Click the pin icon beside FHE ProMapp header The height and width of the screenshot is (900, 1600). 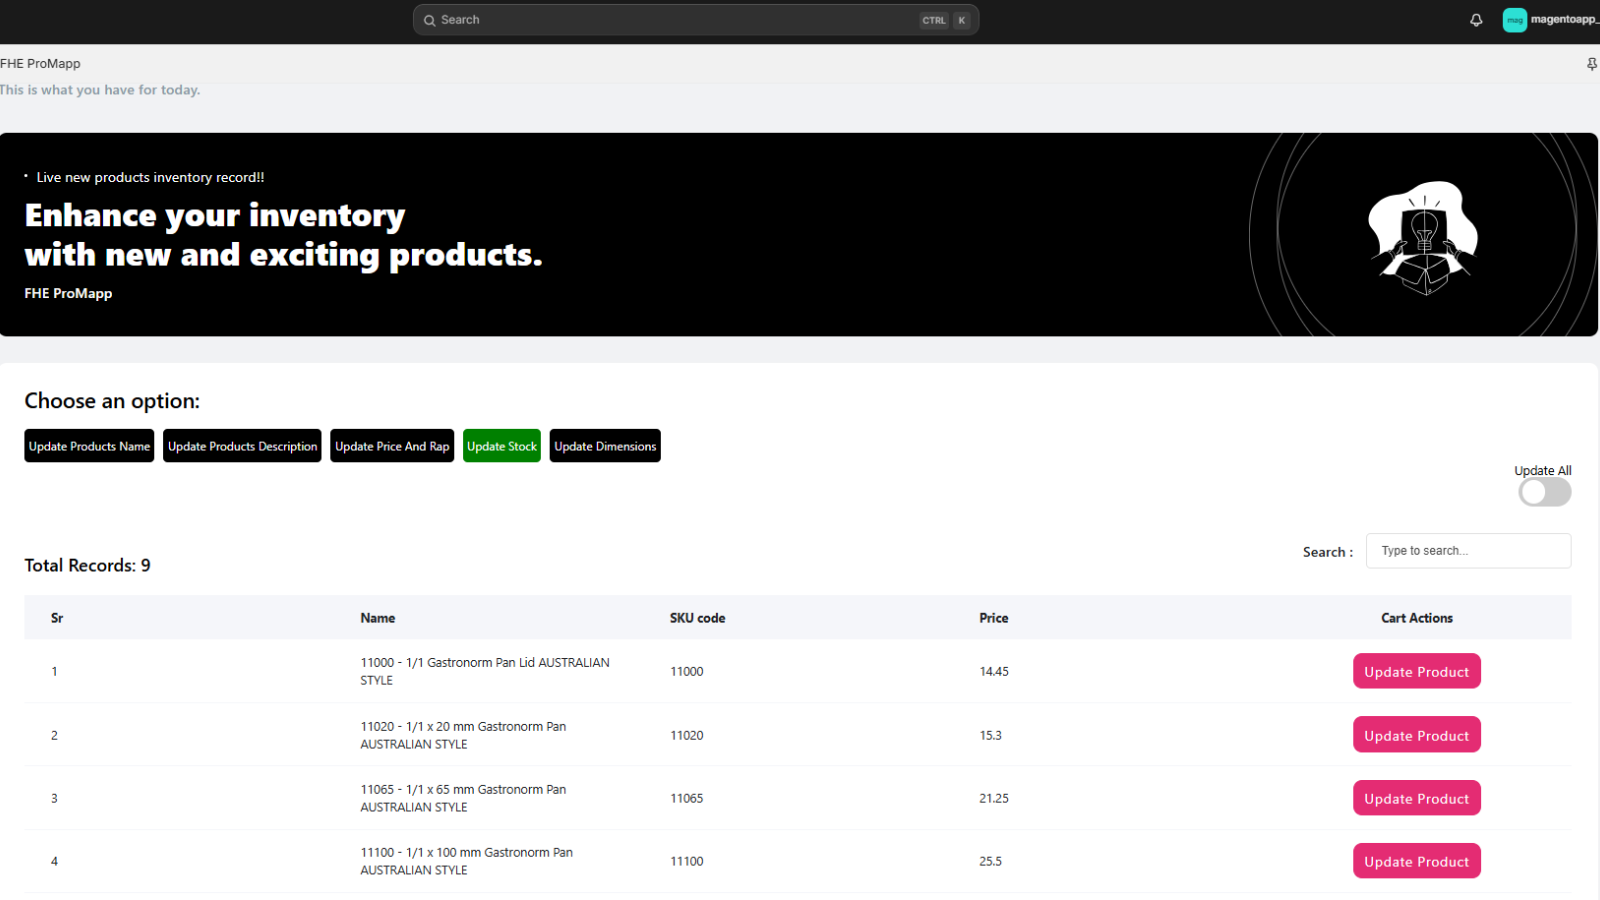pyautogui.click(x=1592, y=64)
